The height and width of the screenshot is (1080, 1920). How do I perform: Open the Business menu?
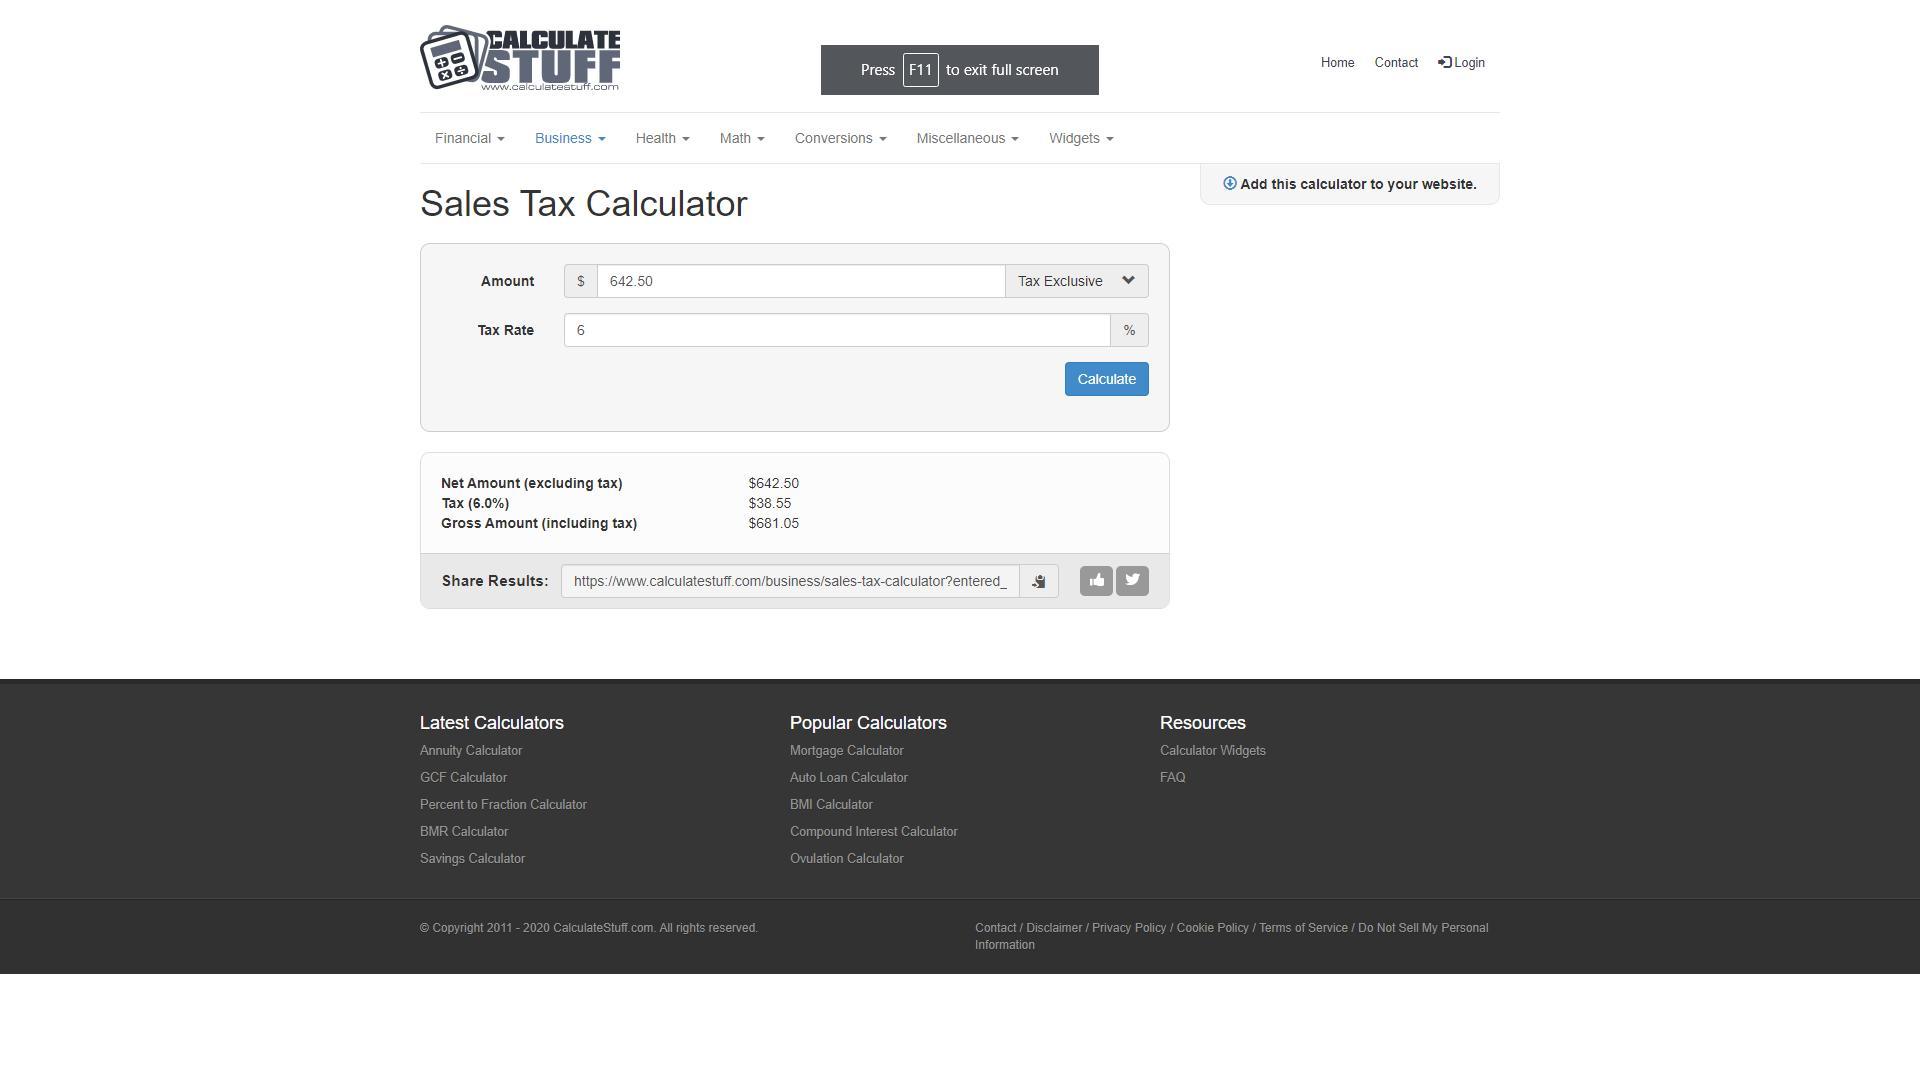[x=569, y=138]
